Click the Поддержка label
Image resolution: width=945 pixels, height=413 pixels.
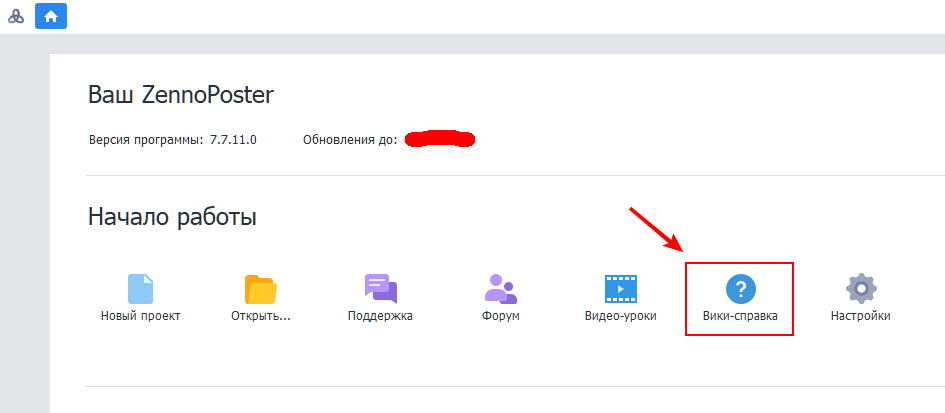380,316
